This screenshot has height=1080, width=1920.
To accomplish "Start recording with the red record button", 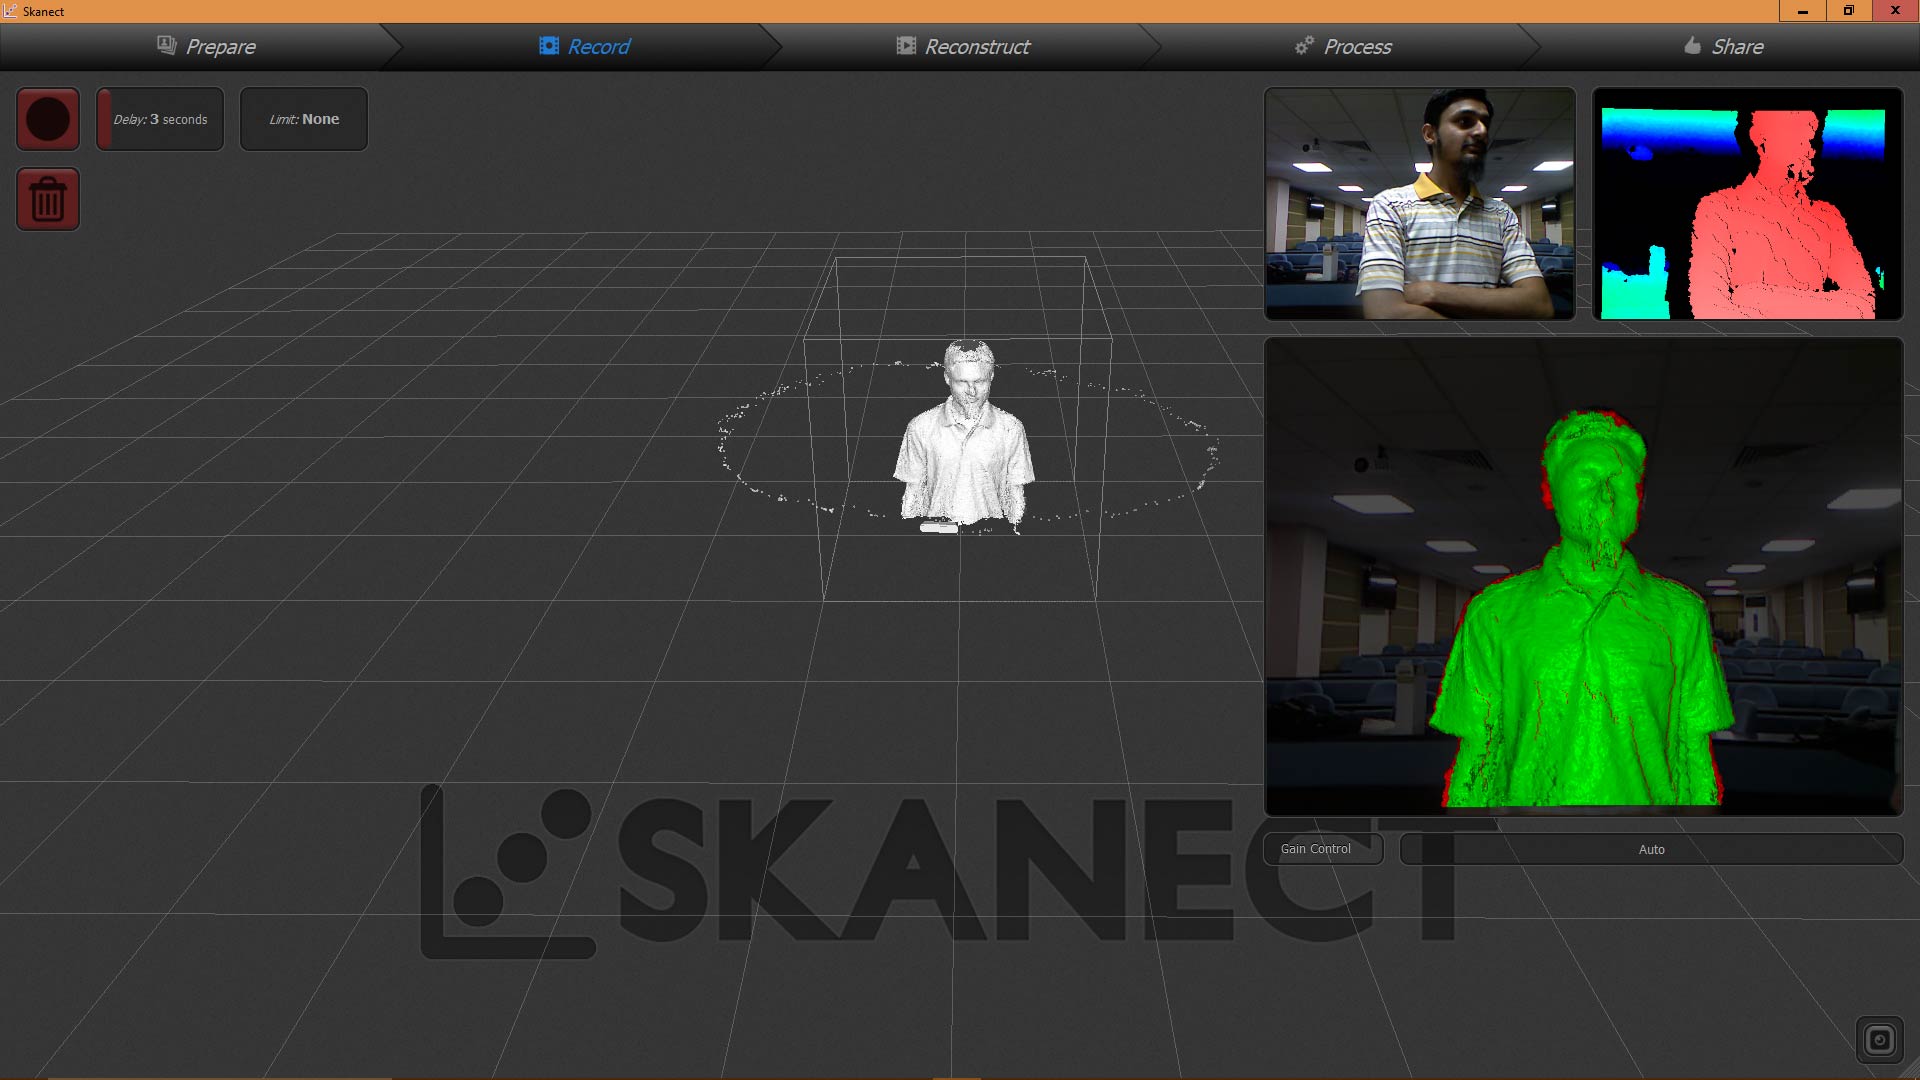I will click(x=48, y=119).
